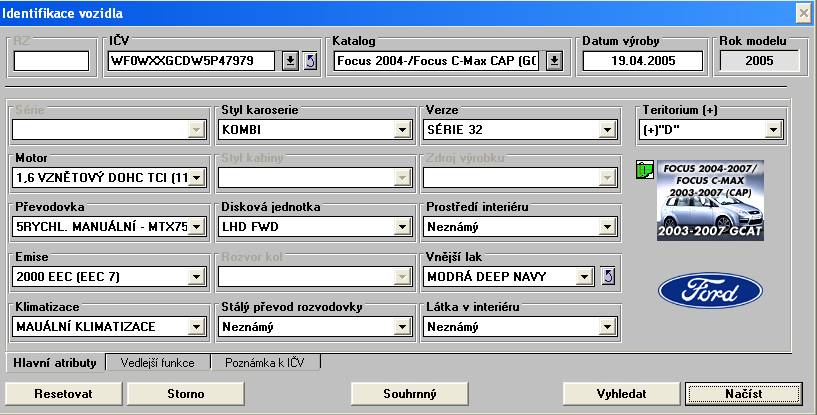Switch to the Vedlejší funkce tab

[159, 363]
